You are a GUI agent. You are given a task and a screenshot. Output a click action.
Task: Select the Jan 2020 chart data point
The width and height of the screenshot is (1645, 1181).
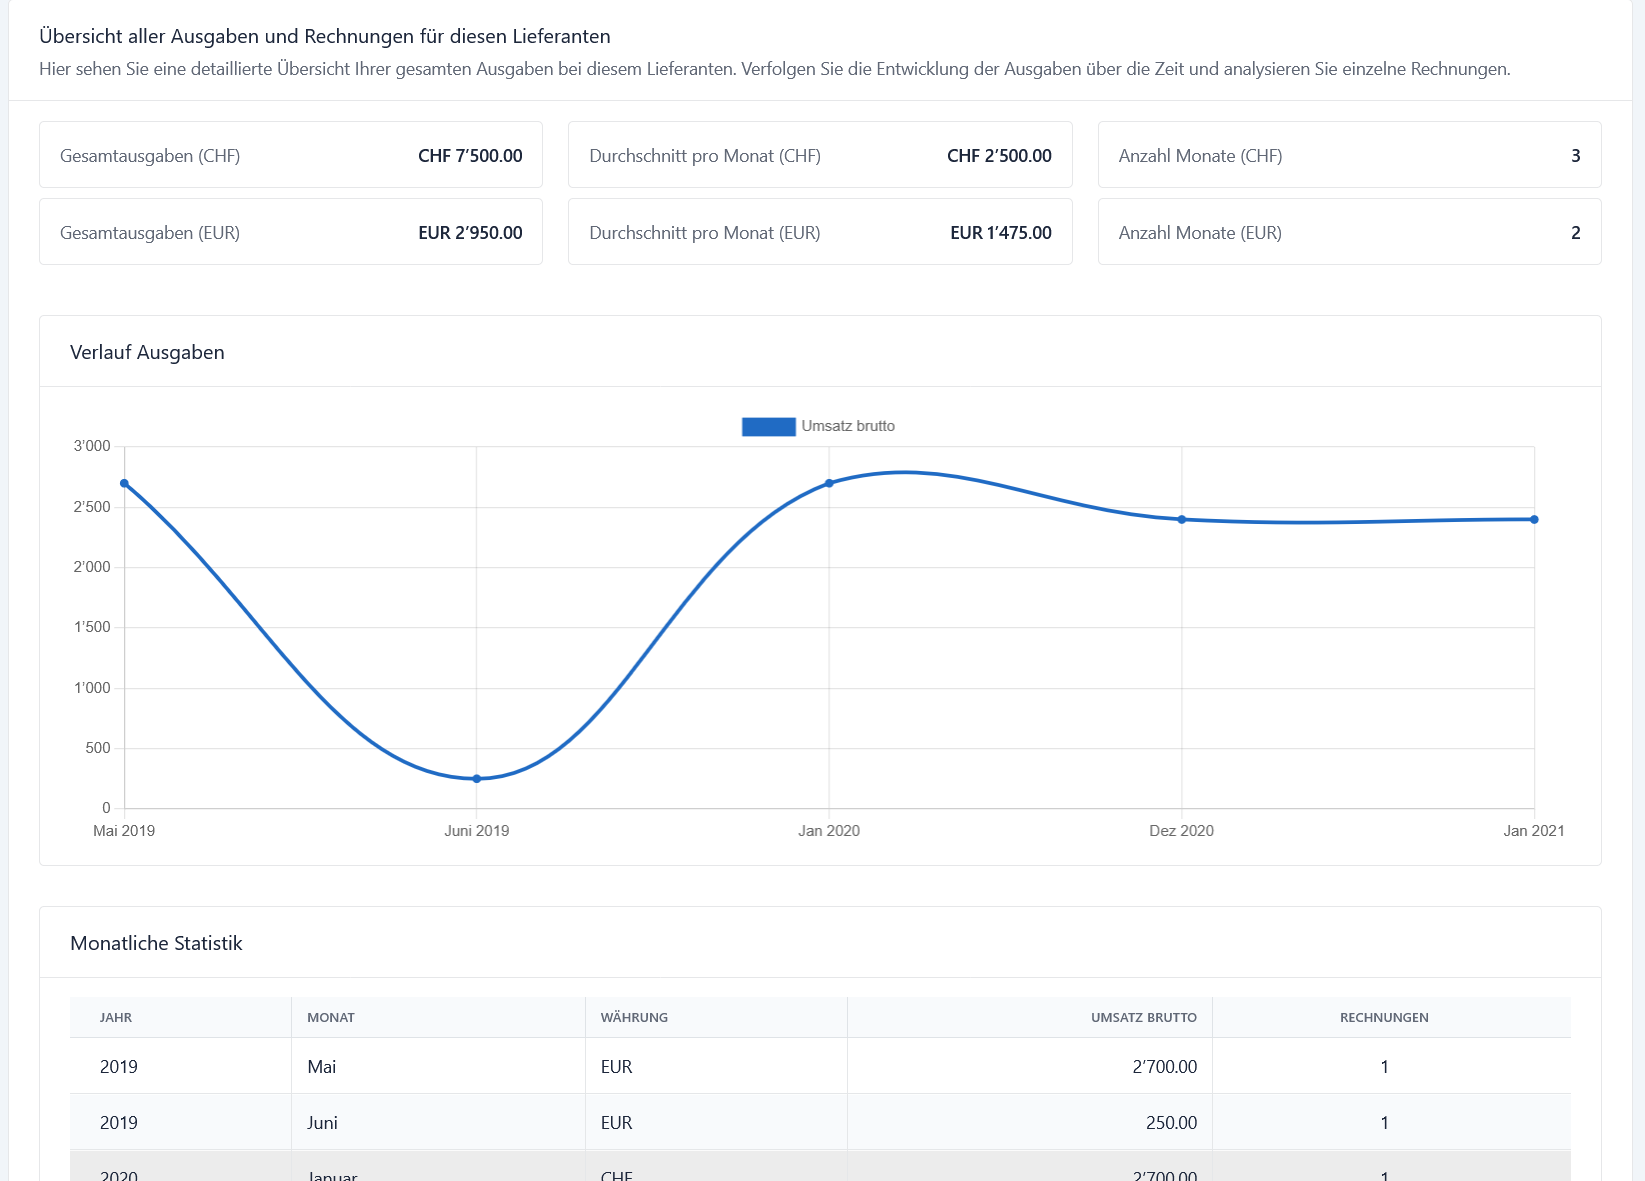[x=829, y=483]
